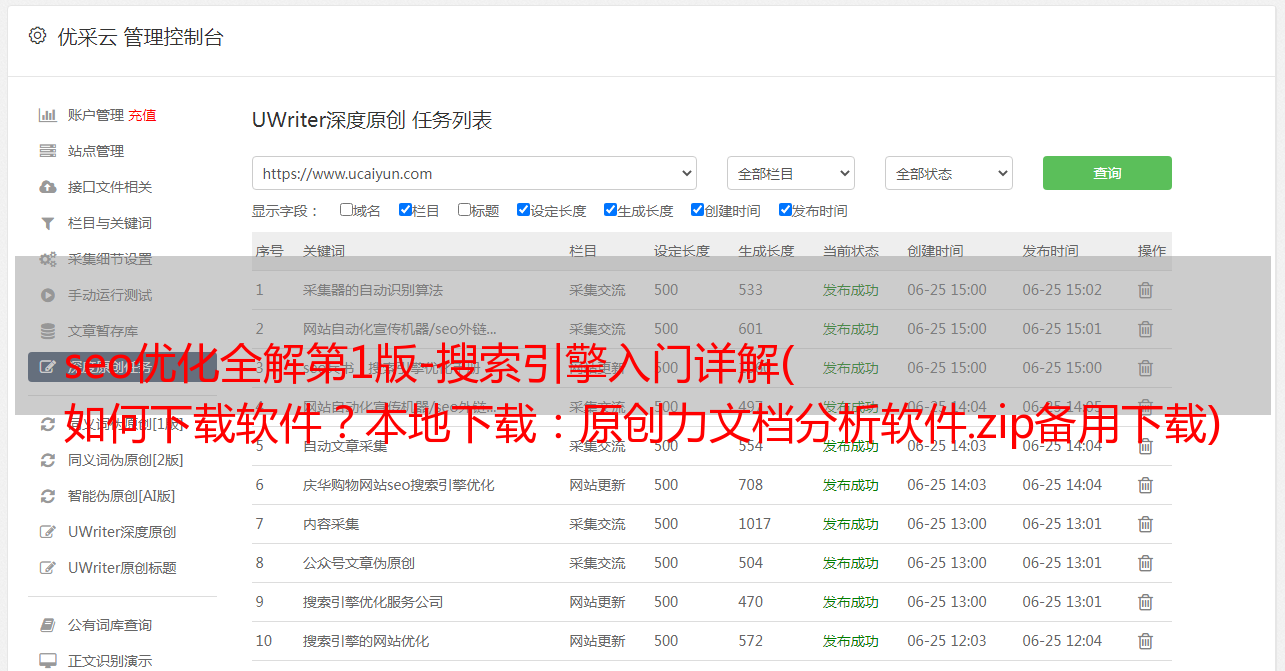1285x671 pixels.
Task: Open 文章暂存库 in the sidebar
Action: point(103,331)
